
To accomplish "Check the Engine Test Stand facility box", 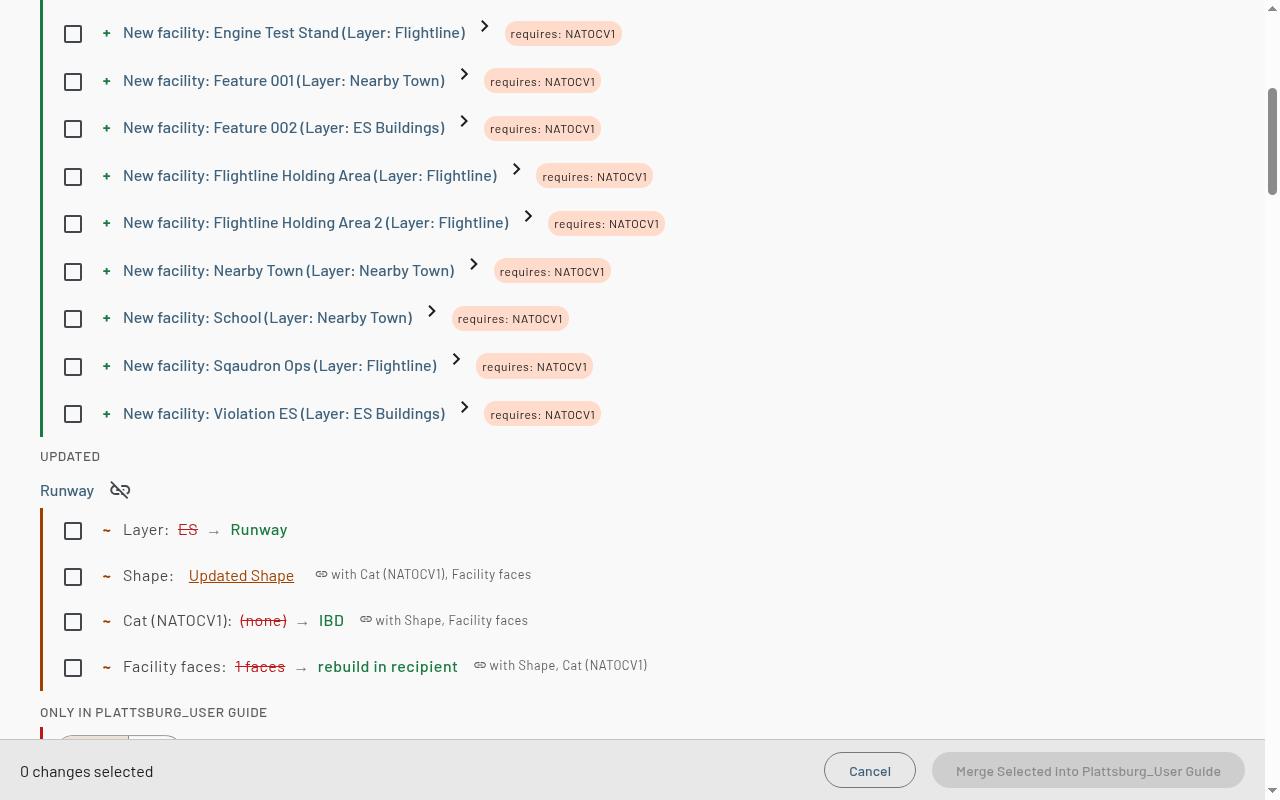I will click(x=73, y=34).
